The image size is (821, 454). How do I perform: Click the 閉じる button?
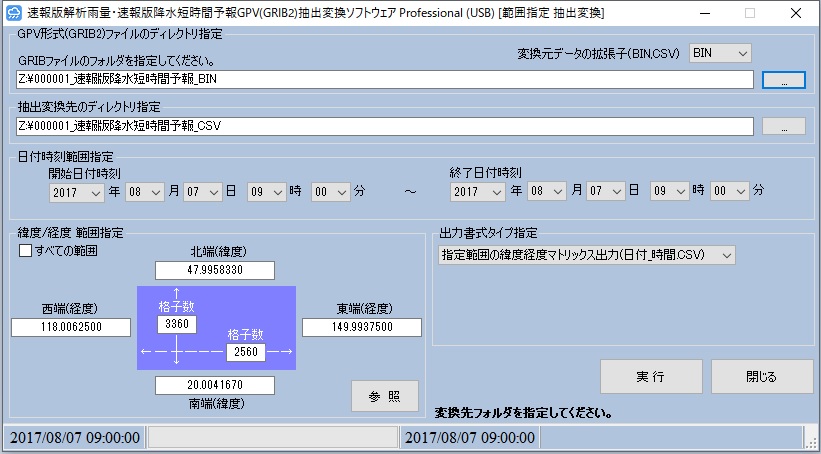(x=762, y=377)
